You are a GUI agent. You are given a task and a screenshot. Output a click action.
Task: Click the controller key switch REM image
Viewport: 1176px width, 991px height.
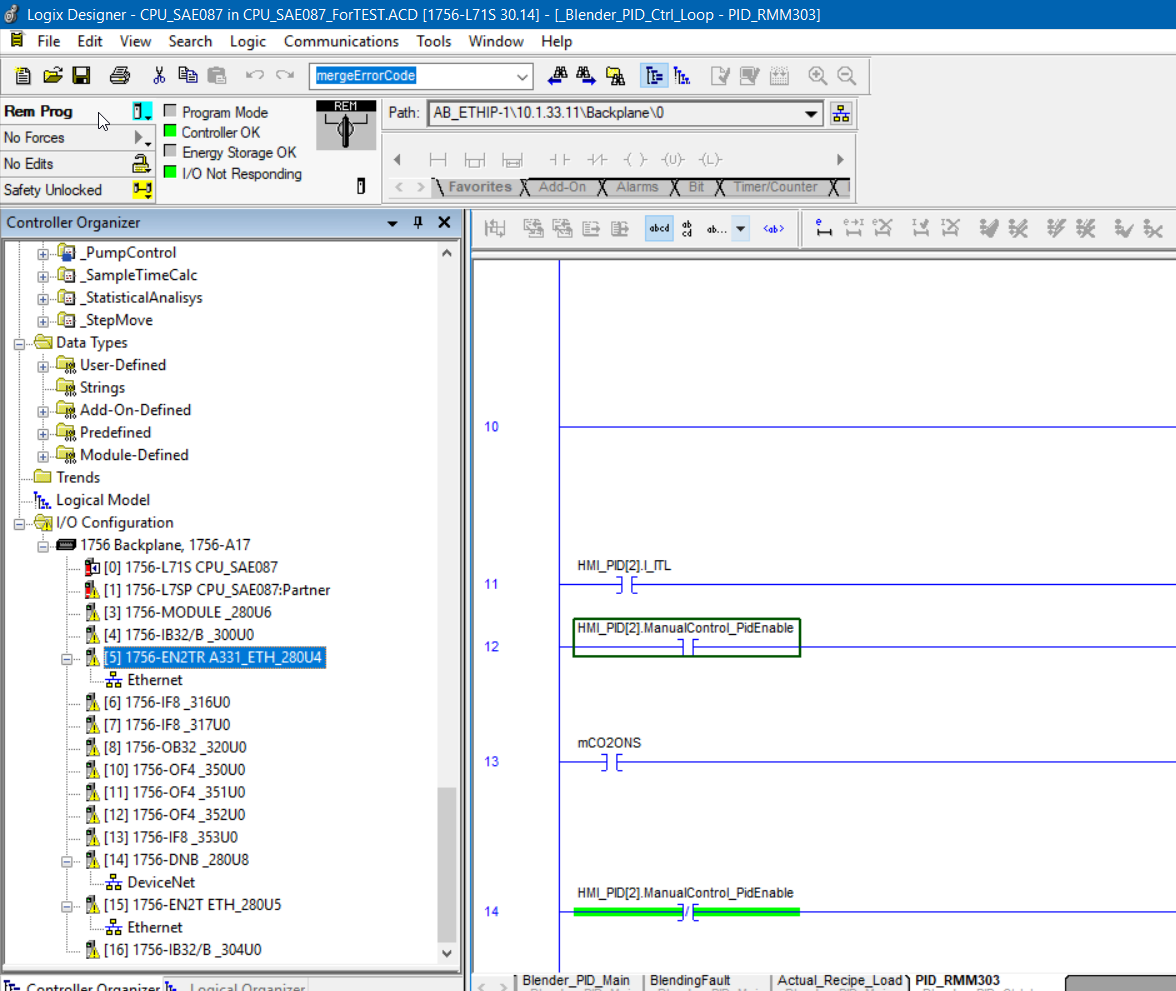point(346,125)
